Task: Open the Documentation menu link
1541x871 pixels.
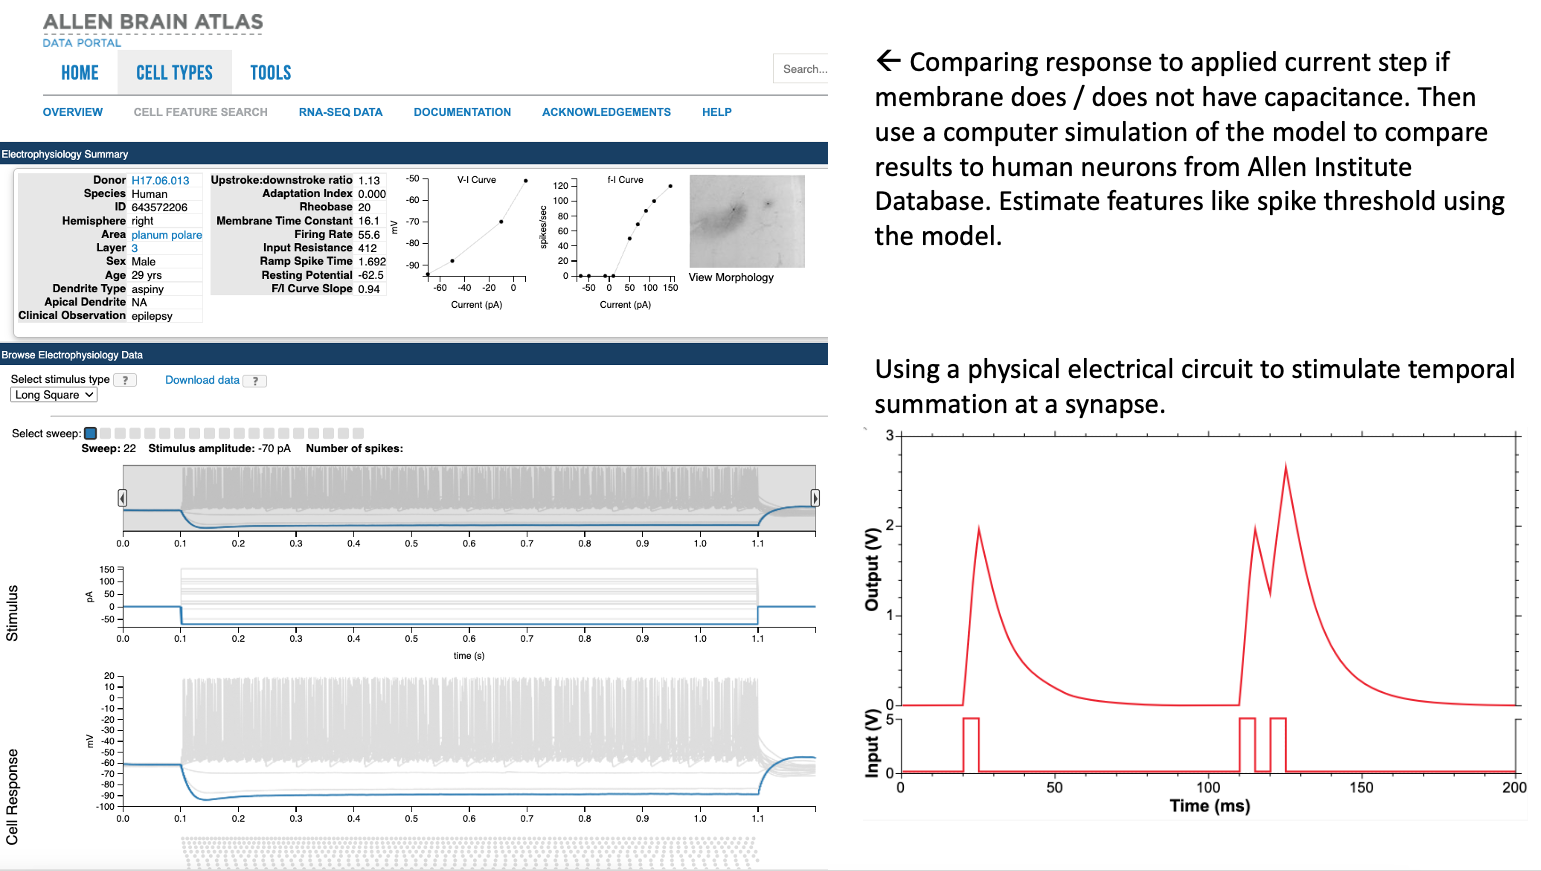Action: coord(462,112)
